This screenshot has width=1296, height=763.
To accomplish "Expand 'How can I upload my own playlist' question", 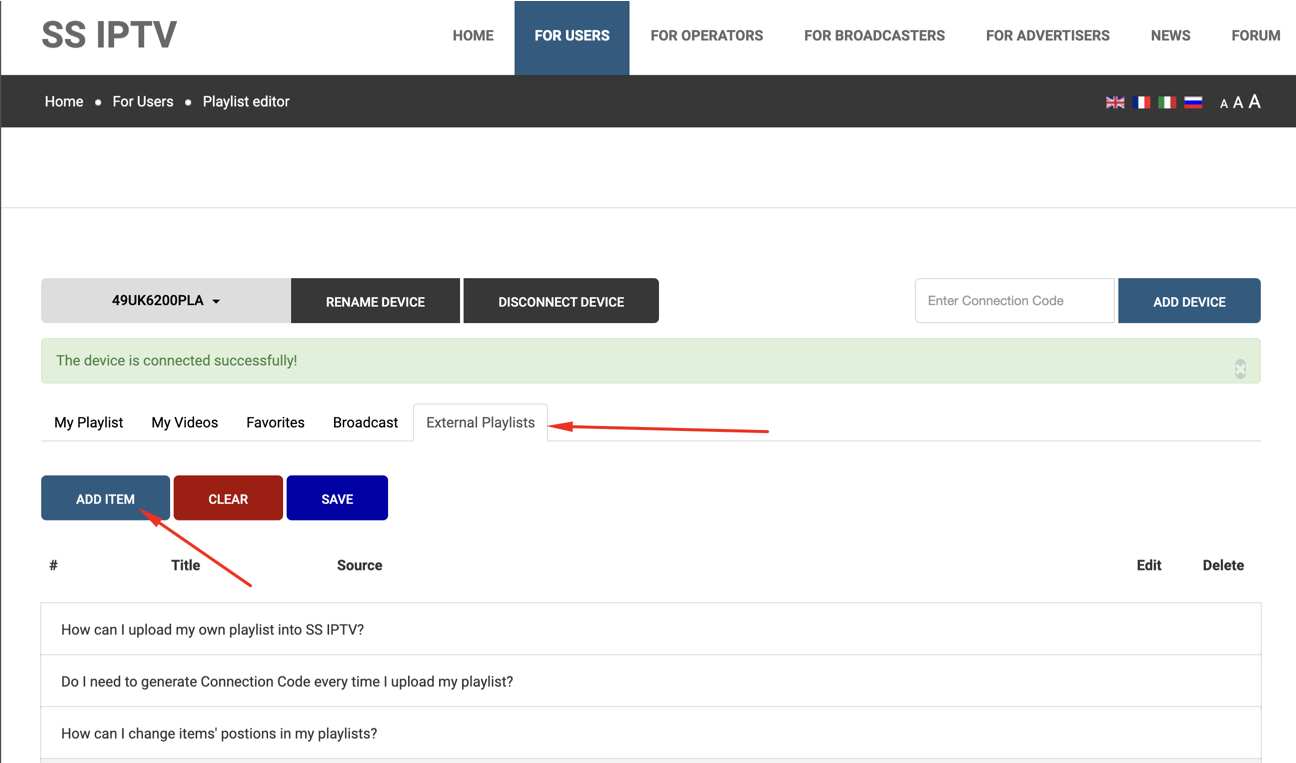I will click(x=651, y=629).
